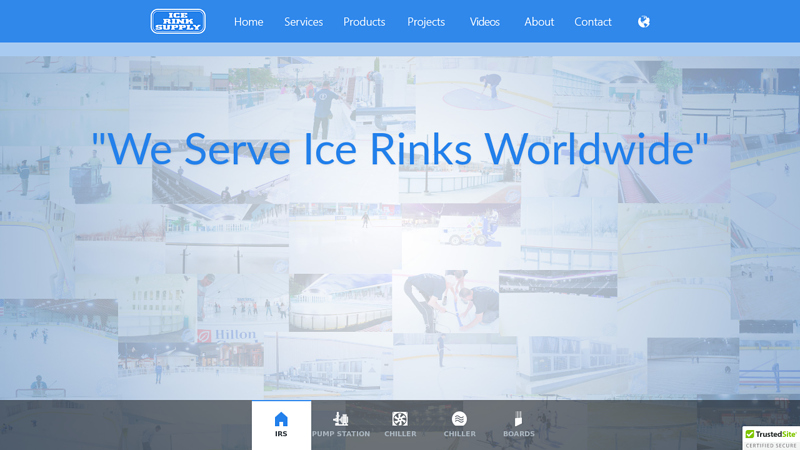Select the IRS home tab
The width and height of the screenshot is (800, 450).
pos(281,425)
